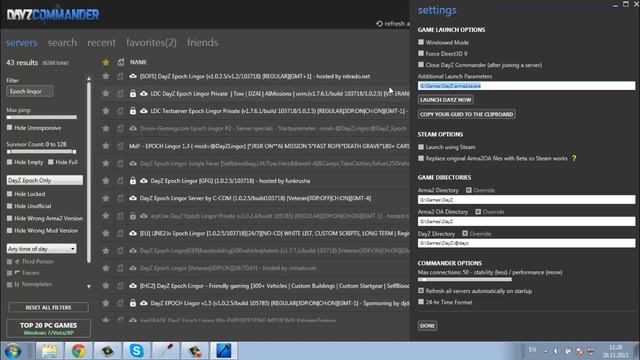Open the favorites(2) tab
Image resolution: width=640 pixels, height=360 pixels.
tap(151, 42)
